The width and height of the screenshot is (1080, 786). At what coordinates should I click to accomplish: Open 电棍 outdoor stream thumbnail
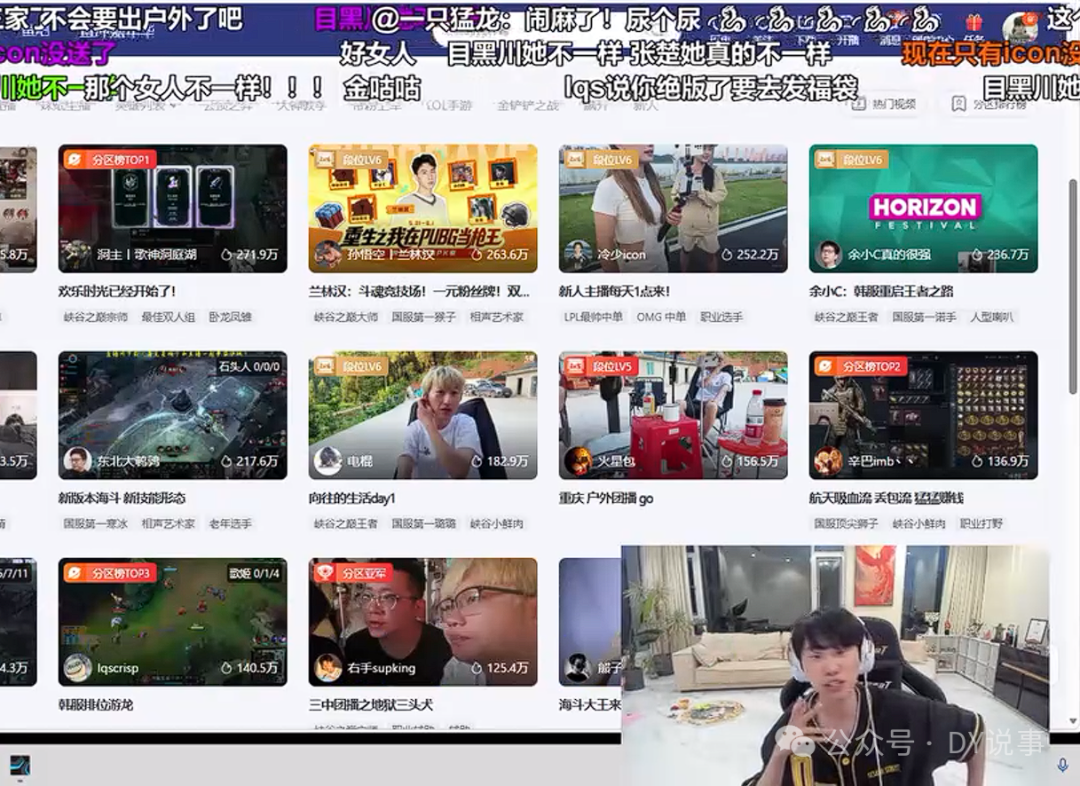pyautogui.click(x=423, y=415)
